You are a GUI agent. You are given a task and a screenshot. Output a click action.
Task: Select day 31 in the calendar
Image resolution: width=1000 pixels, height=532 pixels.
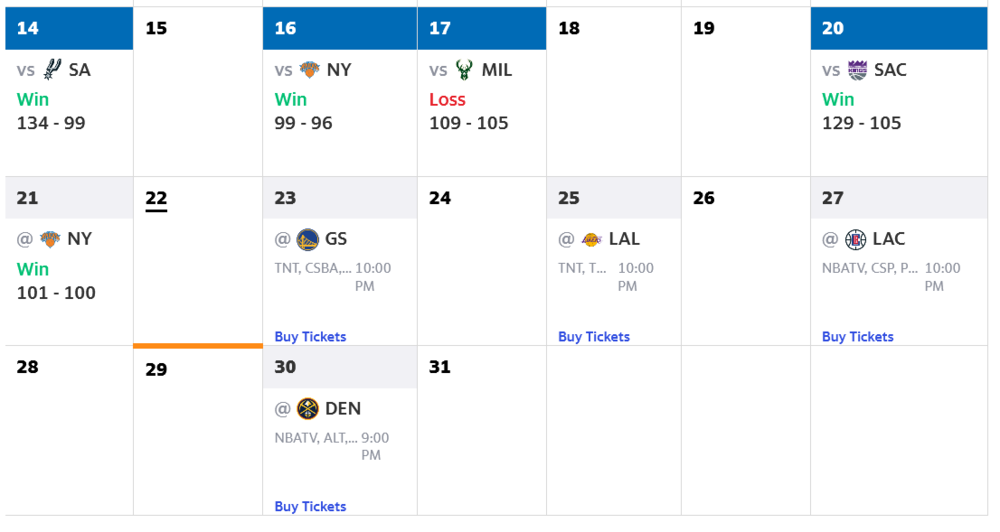tap(440, 367)
